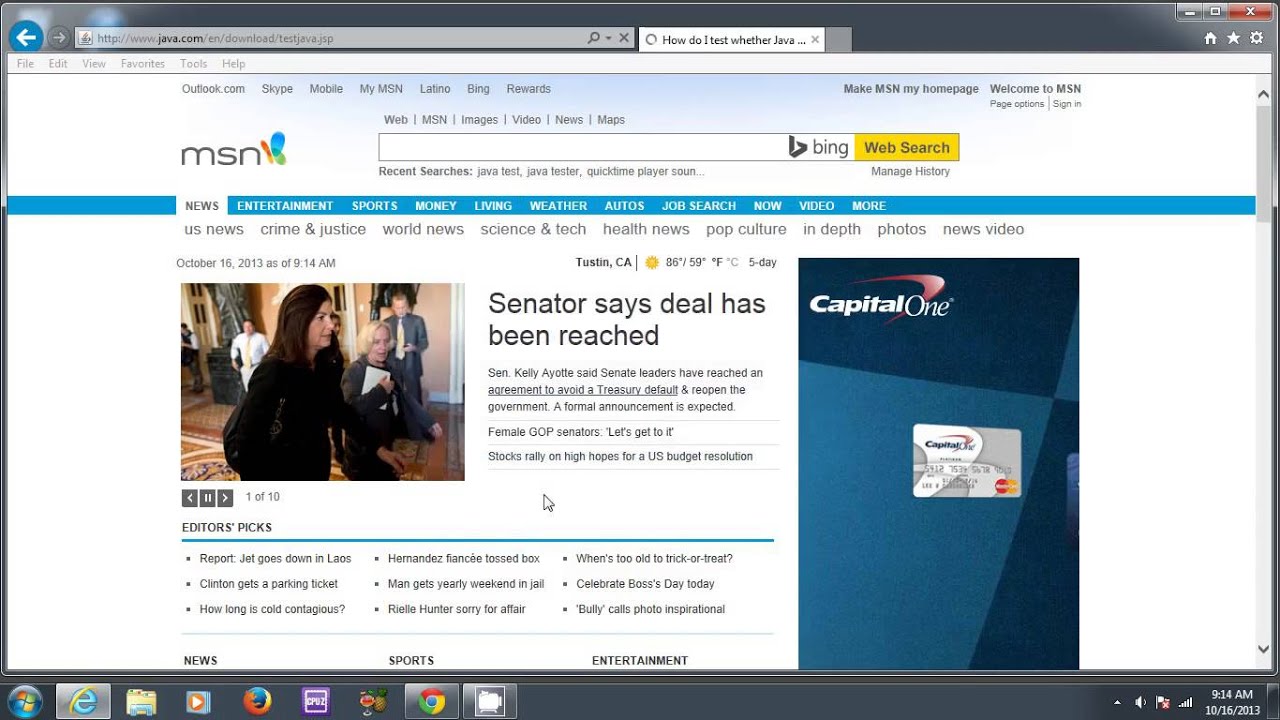Click the Sign in link
This screenshot has width=1280, height=720.
pos(1066,104)
